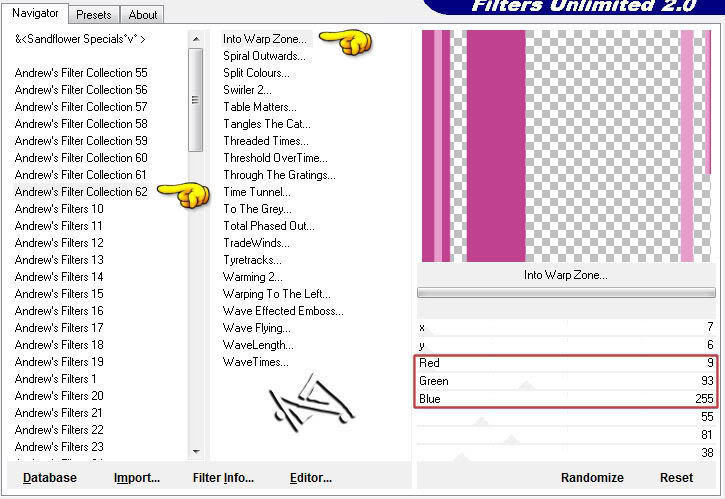Select Andrew's Filter Collection 58
This screenshot has width=725, height=499.
click(x=81, y=124)
